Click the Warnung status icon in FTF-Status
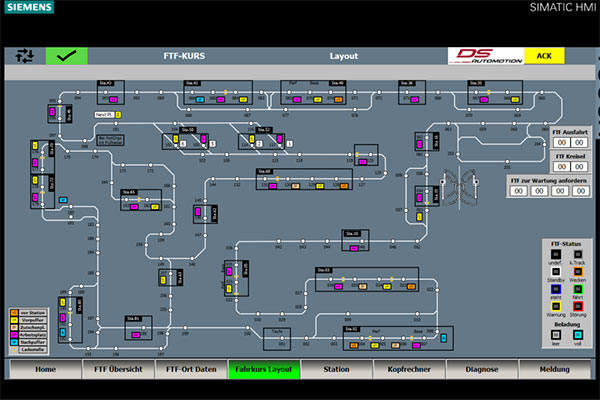 point(555,305)
